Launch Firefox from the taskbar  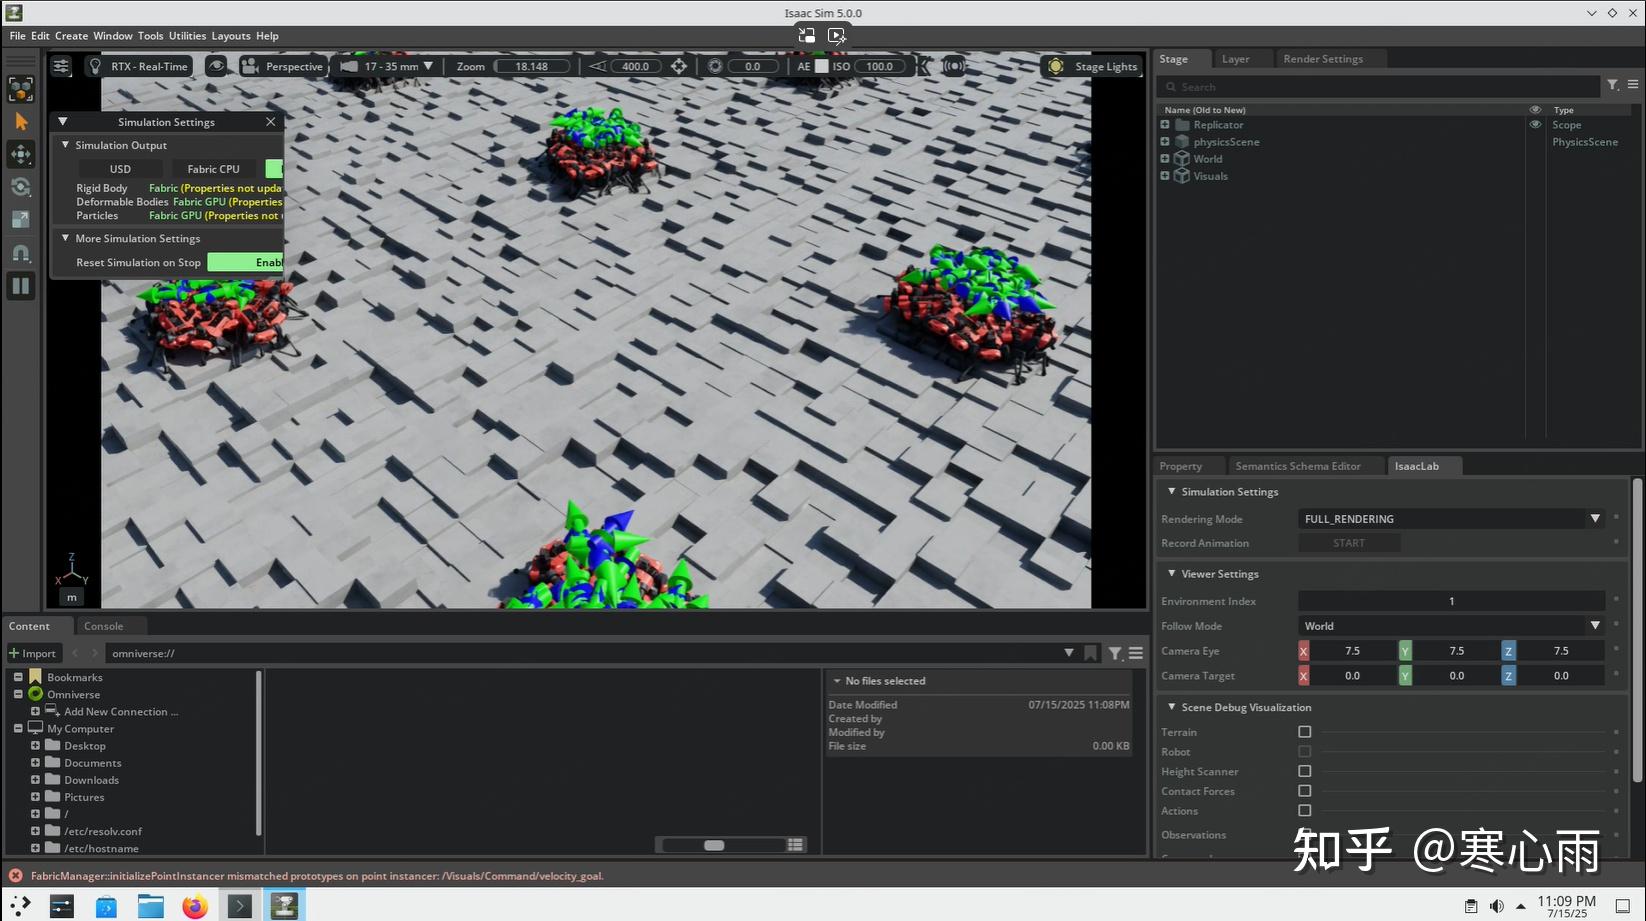click(x=195, y=906)
